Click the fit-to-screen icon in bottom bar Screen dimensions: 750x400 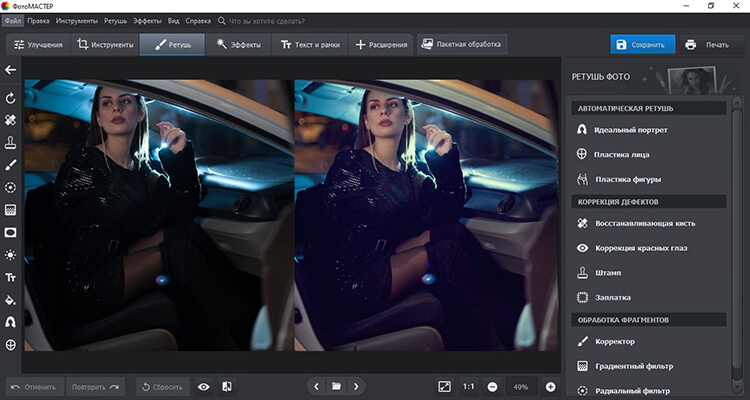(444, 386)
